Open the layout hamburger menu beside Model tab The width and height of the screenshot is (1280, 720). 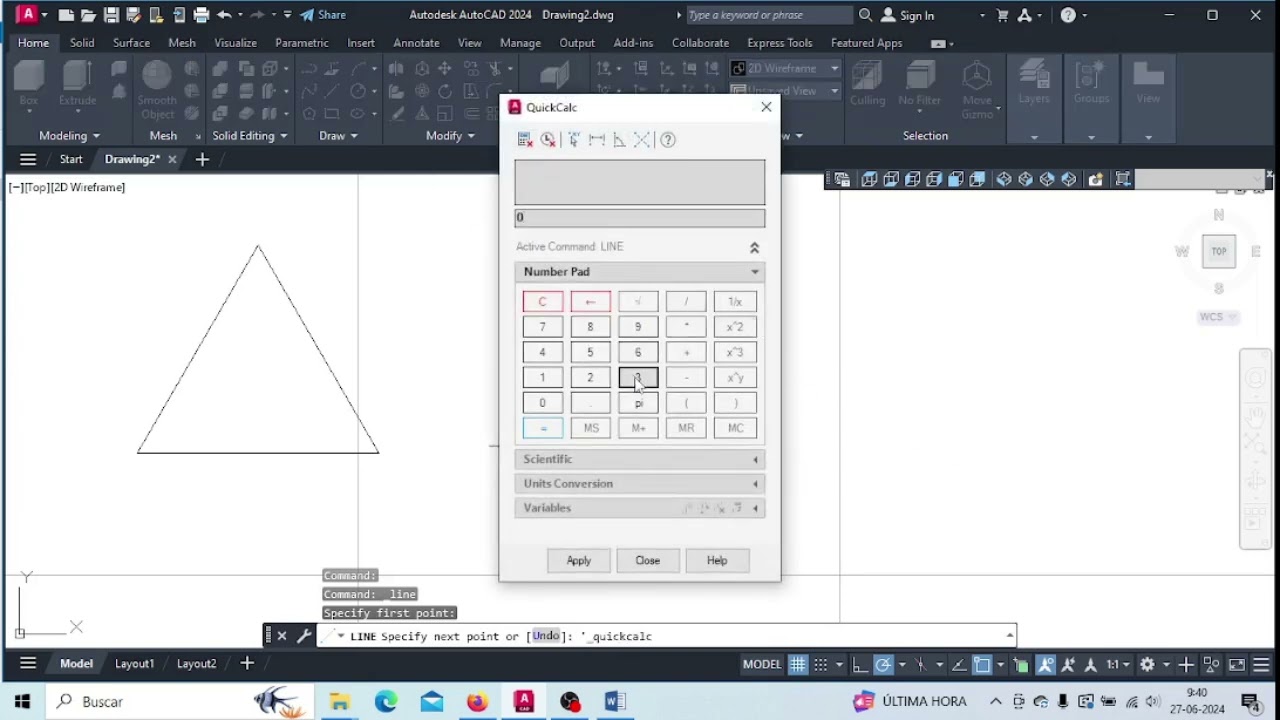(x=28, y=663)
